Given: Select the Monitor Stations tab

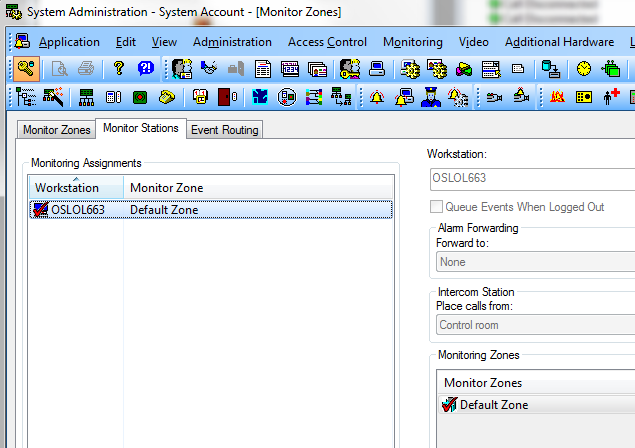Looking at the screenshot, I should (x=141, y=128).
